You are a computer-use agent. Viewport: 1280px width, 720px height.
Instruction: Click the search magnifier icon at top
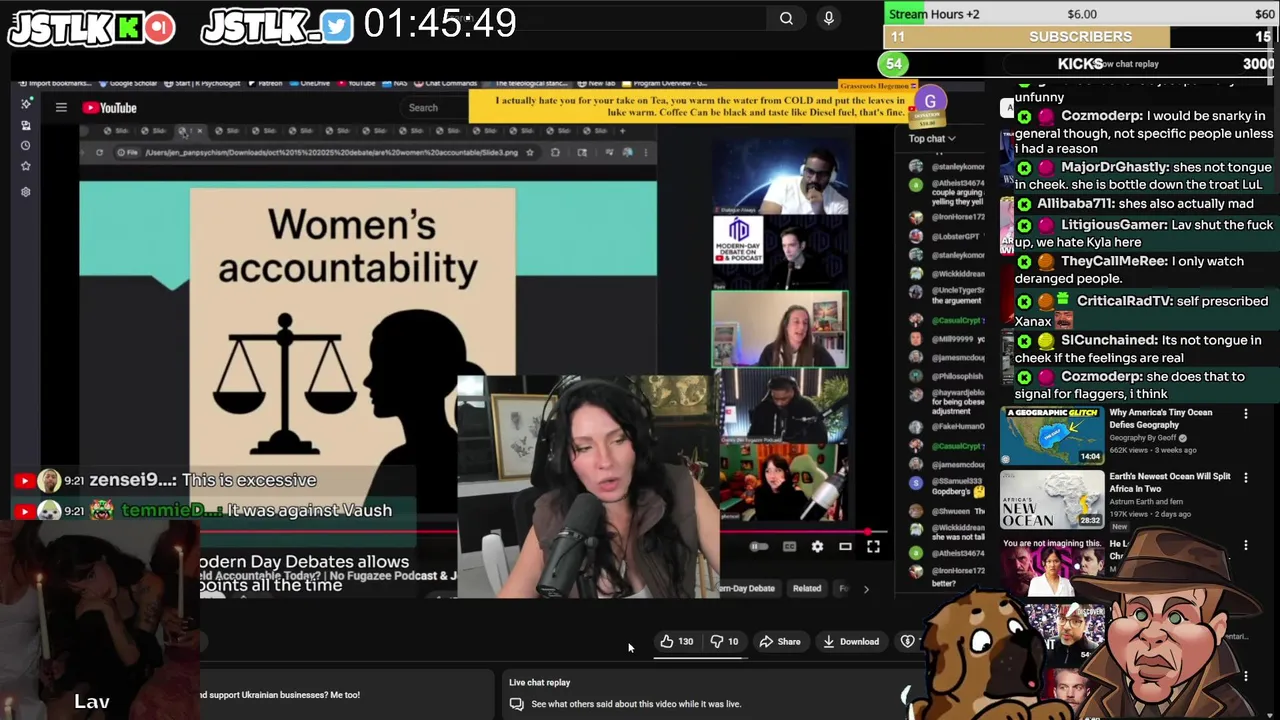click(786, 18)
